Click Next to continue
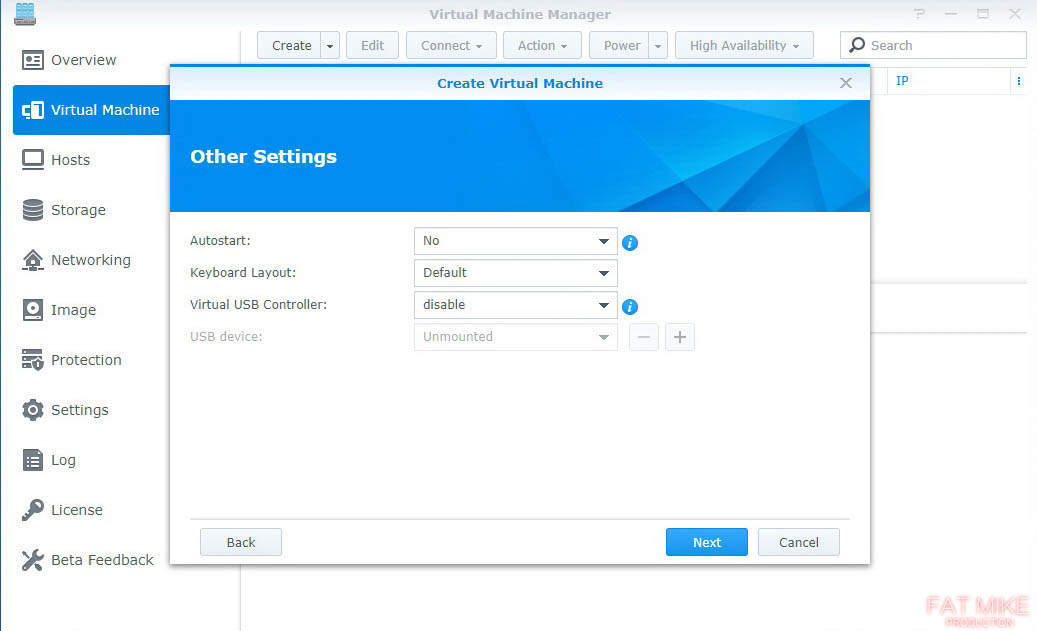 pos(707,542)
